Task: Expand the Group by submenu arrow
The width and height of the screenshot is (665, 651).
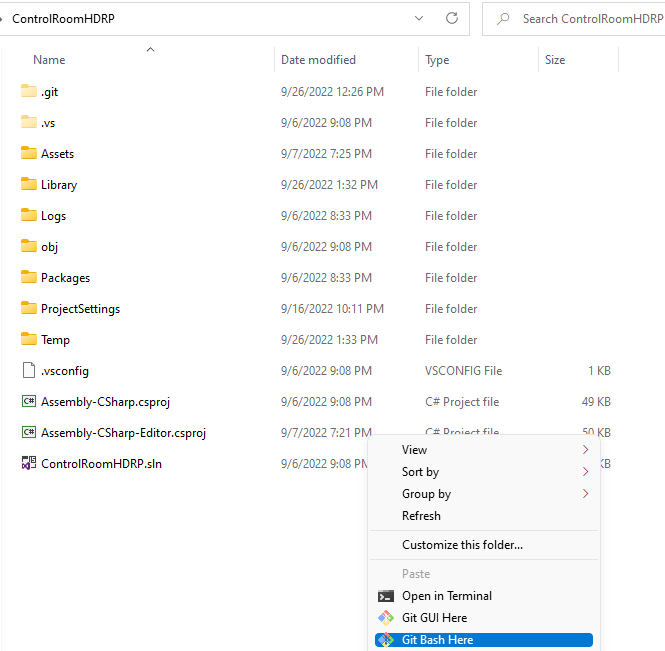Action: (x=586, y=494)
